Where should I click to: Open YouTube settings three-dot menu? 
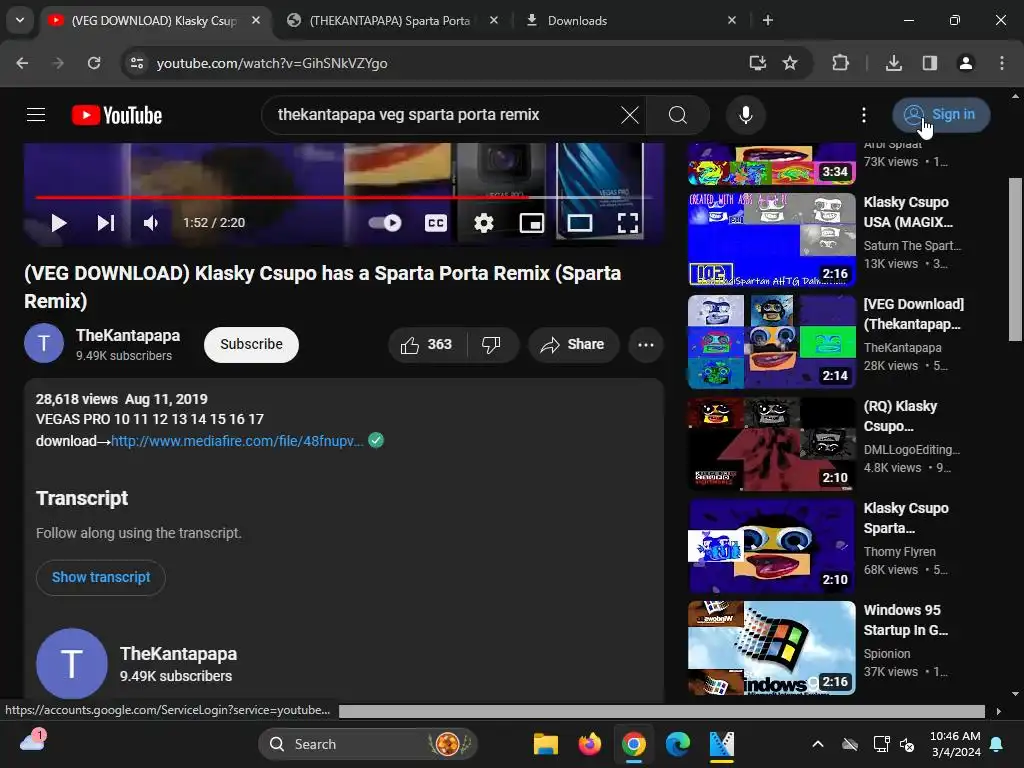point(863,115)
